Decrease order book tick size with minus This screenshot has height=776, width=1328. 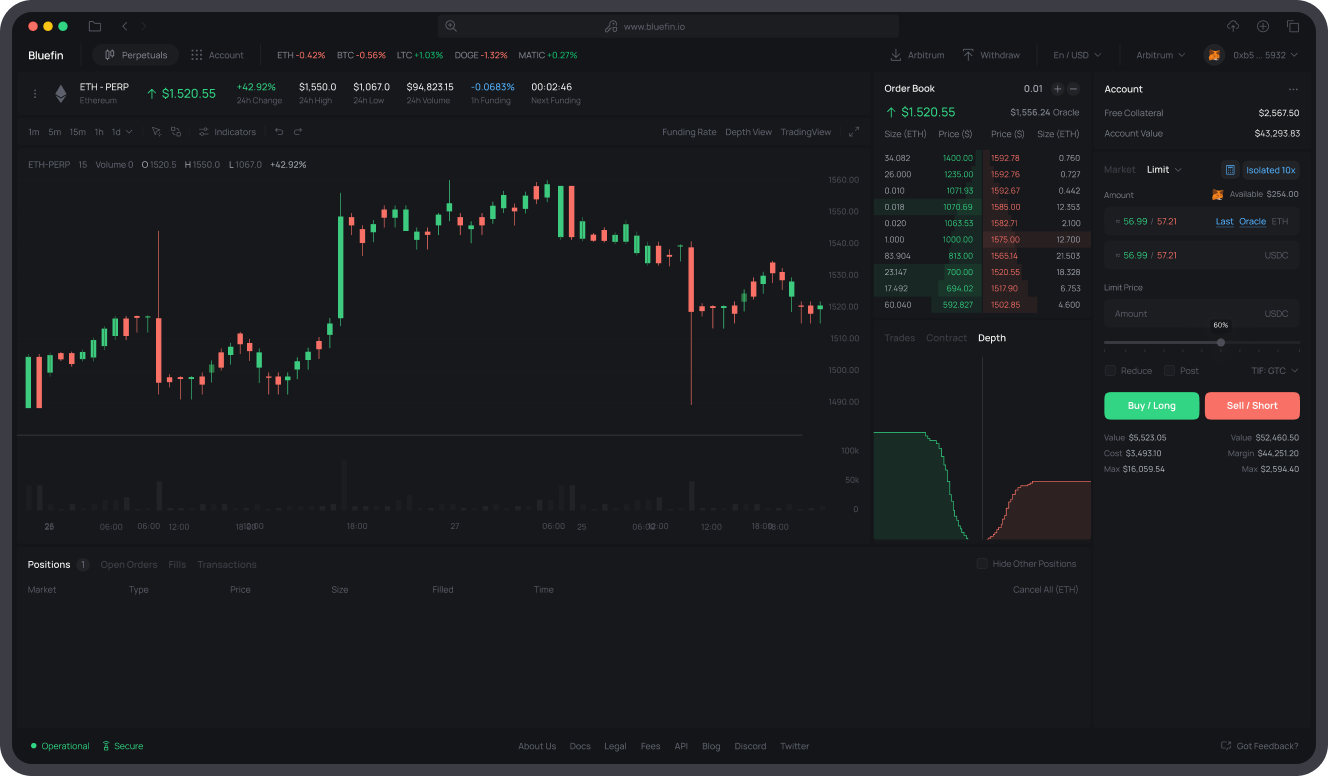pyautogui.click(x=1074, y=89)
